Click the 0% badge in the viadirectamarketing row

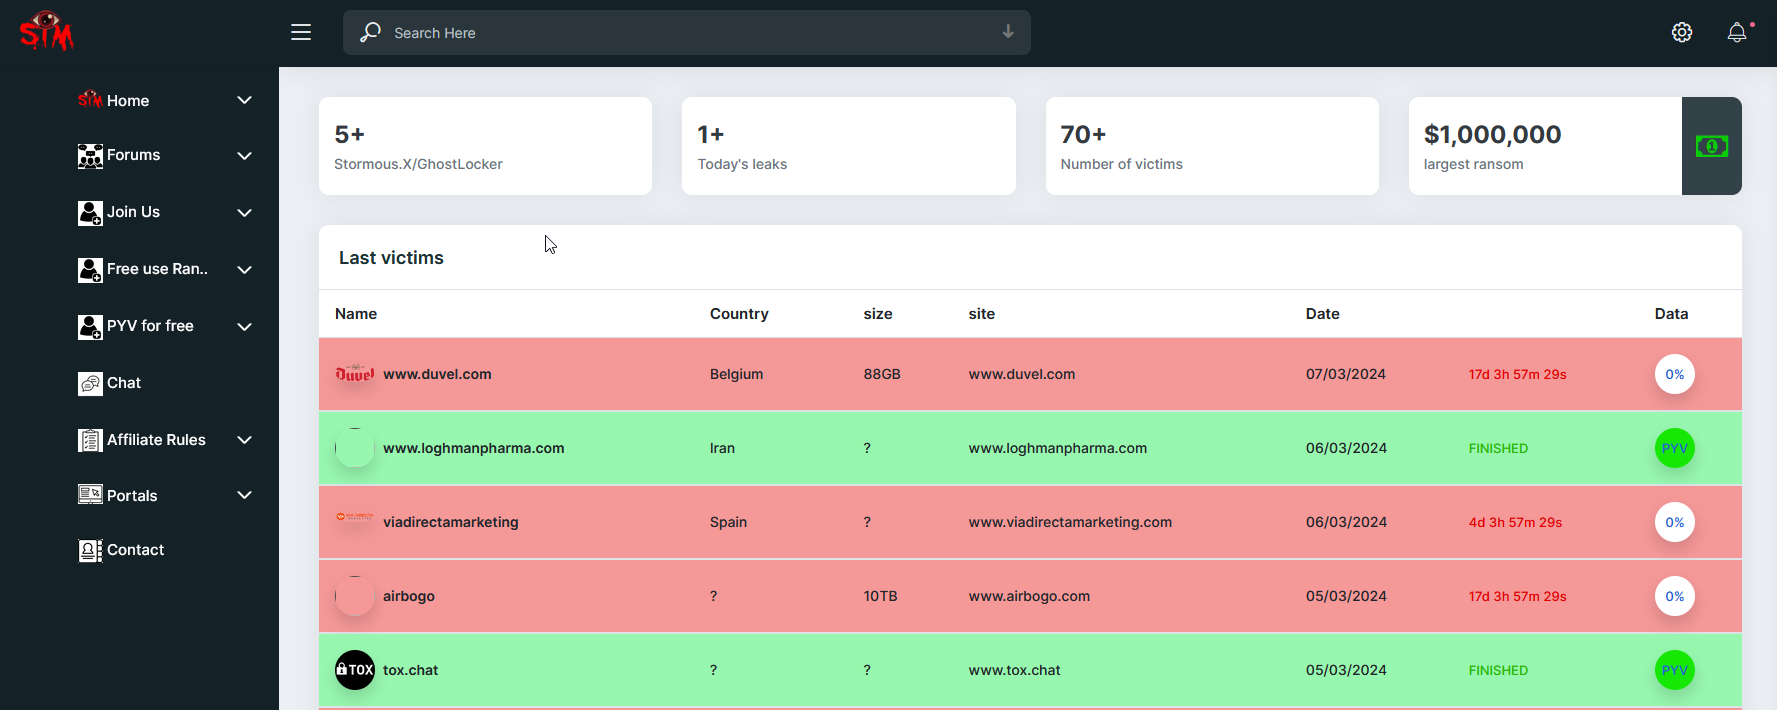coord(1675,522)
